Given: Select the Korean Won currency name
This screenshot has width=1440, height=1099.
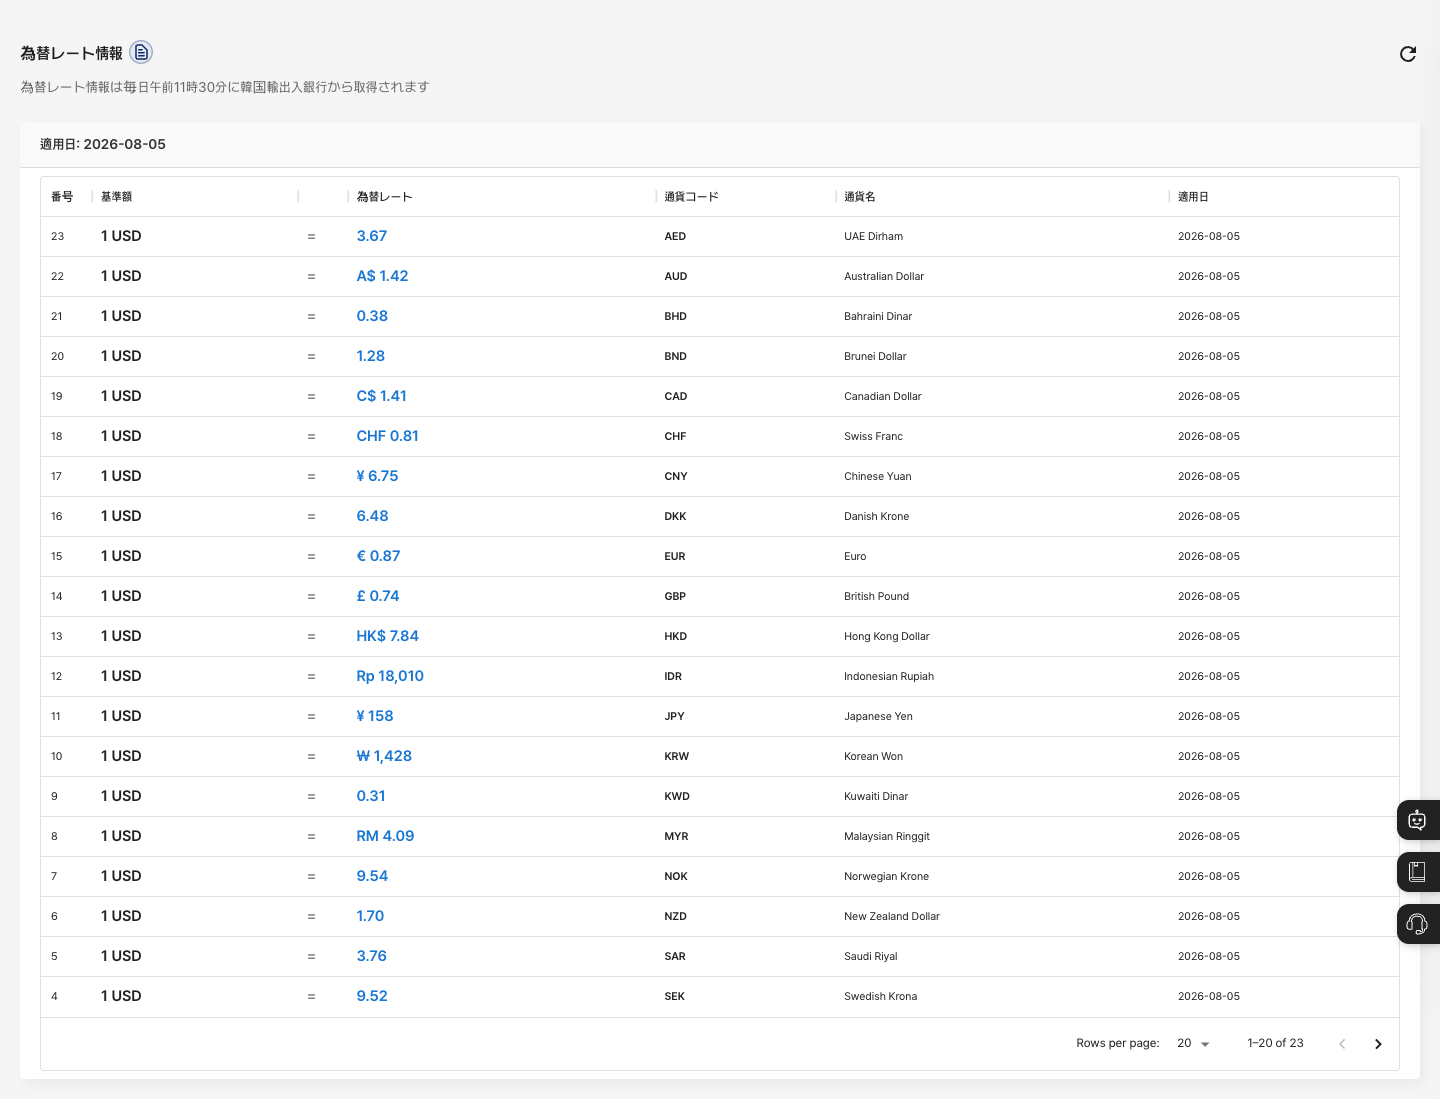Looking at the screenshot, I should (874, 757).
